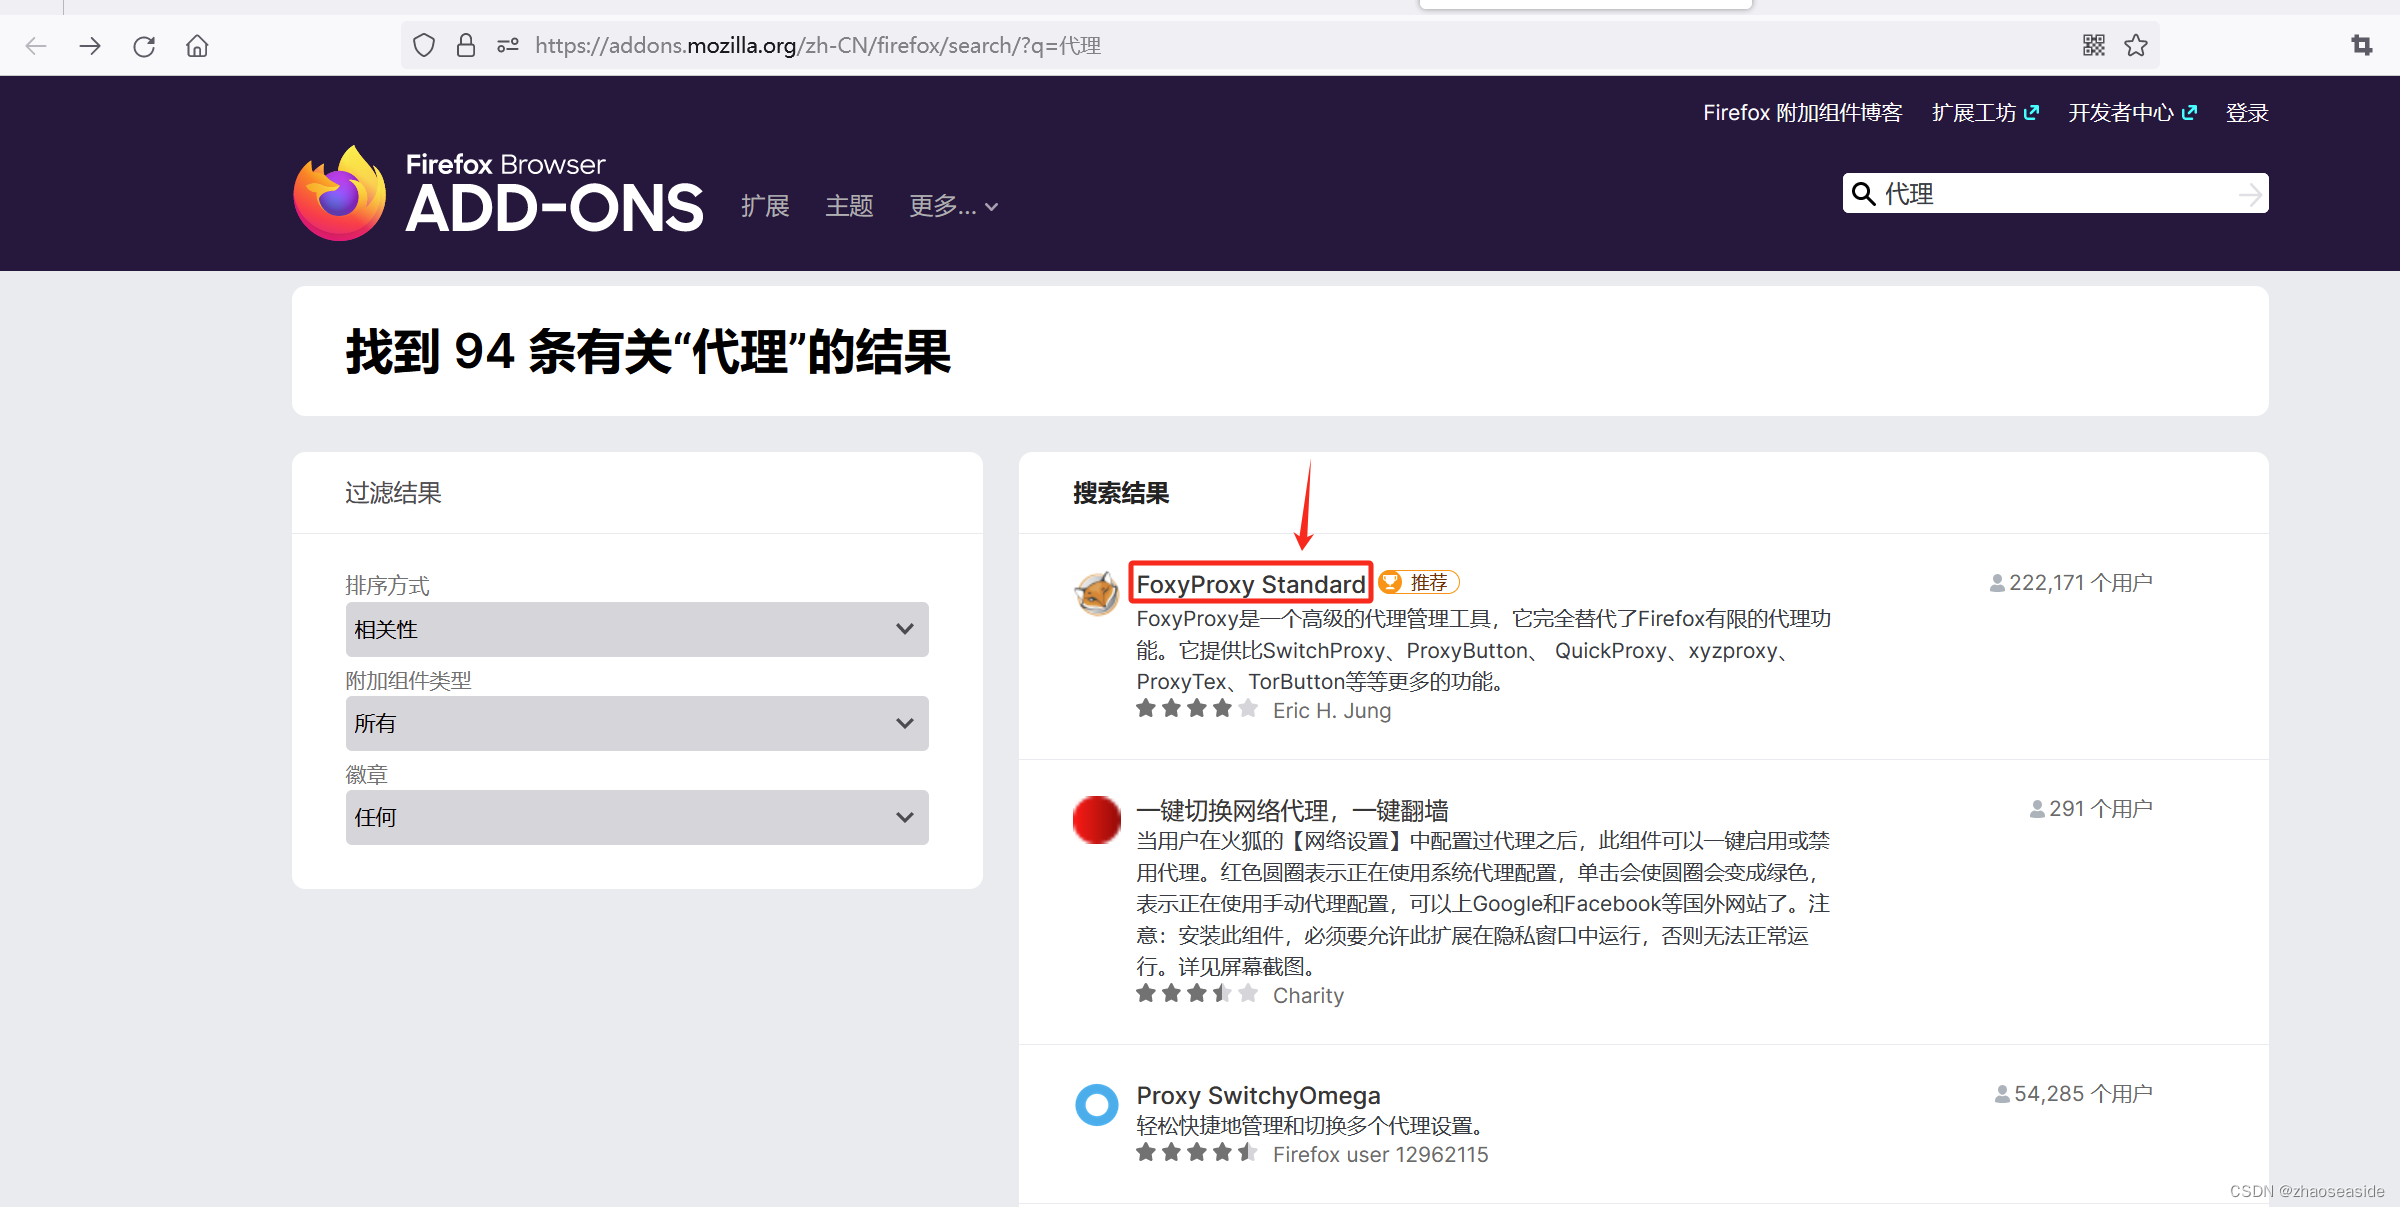Click the star rating by author Charity
The image size is (2400, 1207).
(1197, 994)
